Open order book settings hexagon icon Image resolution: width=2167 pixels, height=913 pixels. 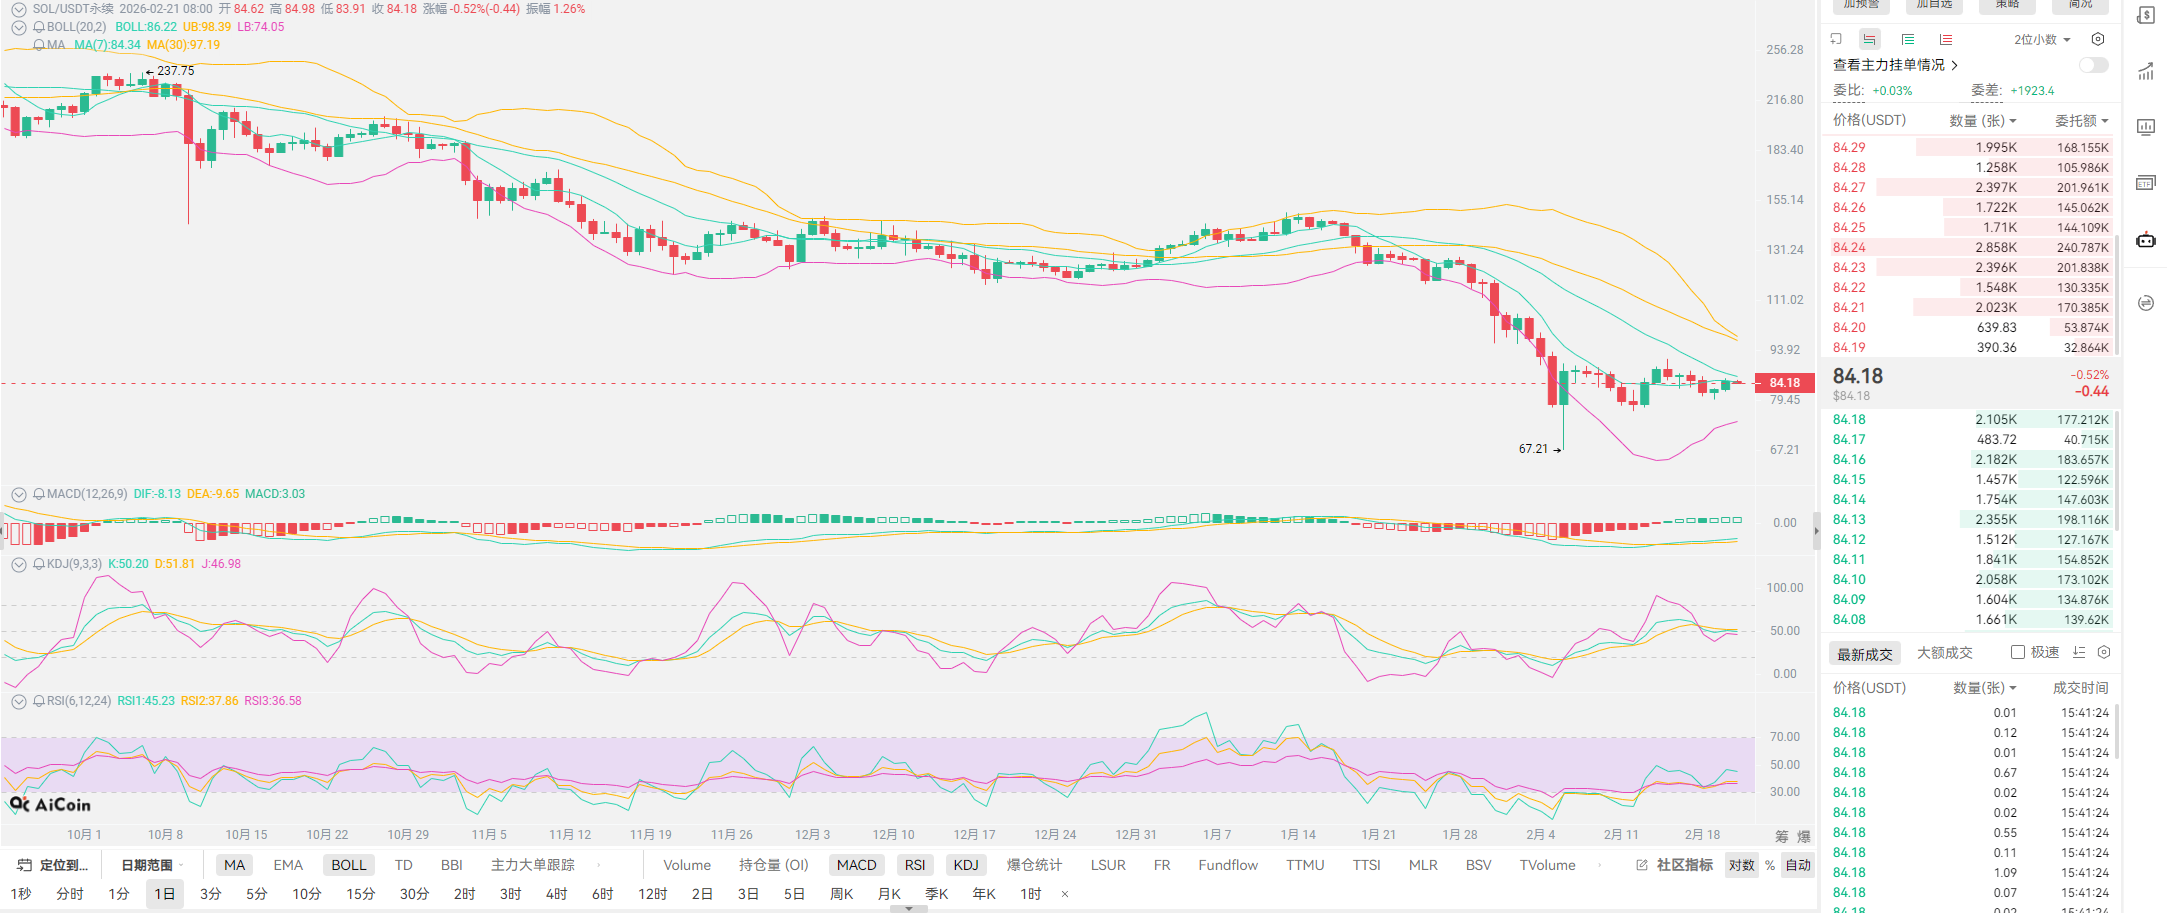pyautogui.click(x=2097, y=39)
